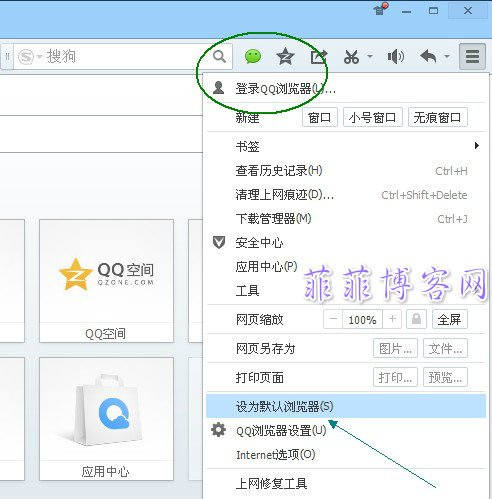The image size is (492, 499).
Task: Select the scissors screenshot tool
Action: 351,57
